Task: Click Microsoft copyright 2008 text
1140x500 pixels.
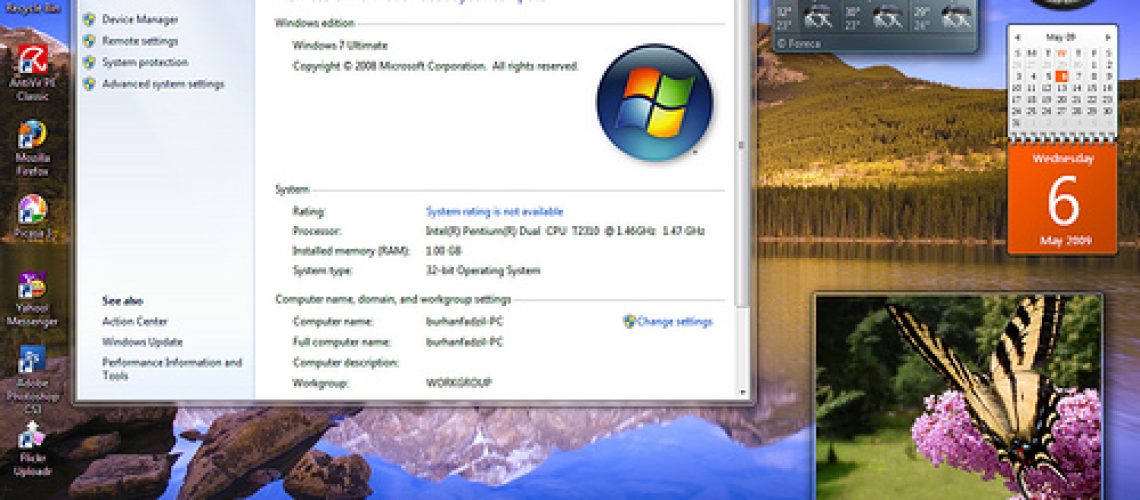Action: pyautogui.click(x=435, y=66)
